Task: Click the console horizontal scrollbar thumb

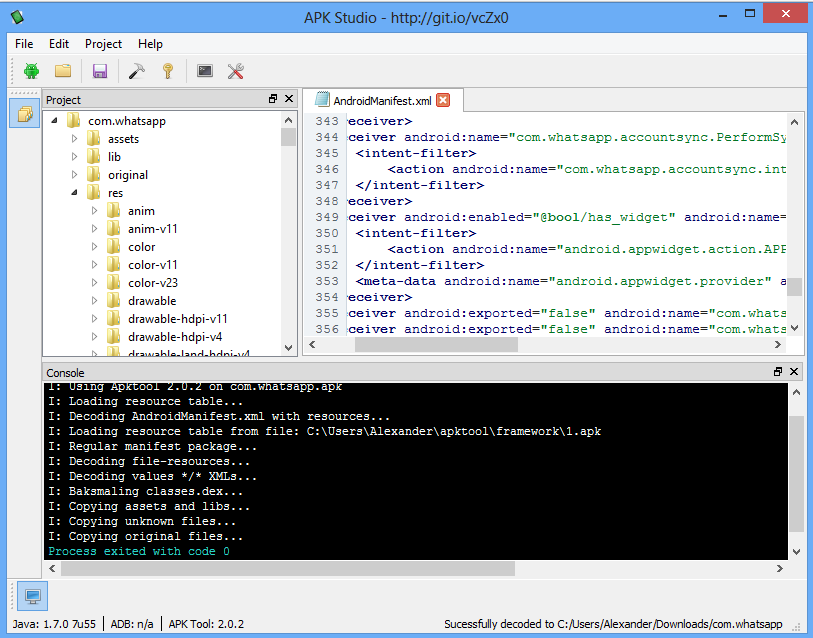Action: coord(288,568)
